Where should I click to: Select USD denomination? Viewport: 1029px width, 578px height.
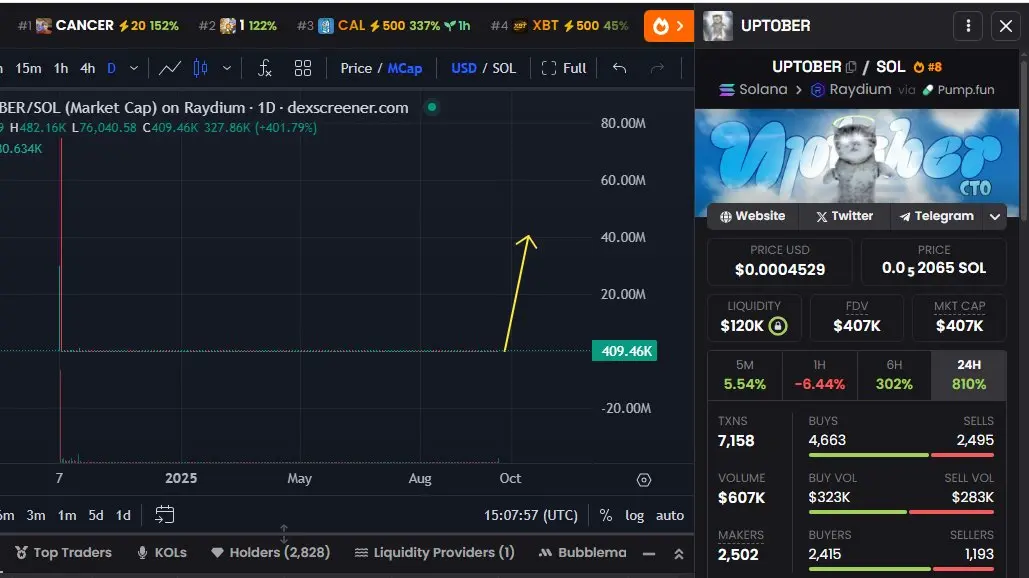464,68
